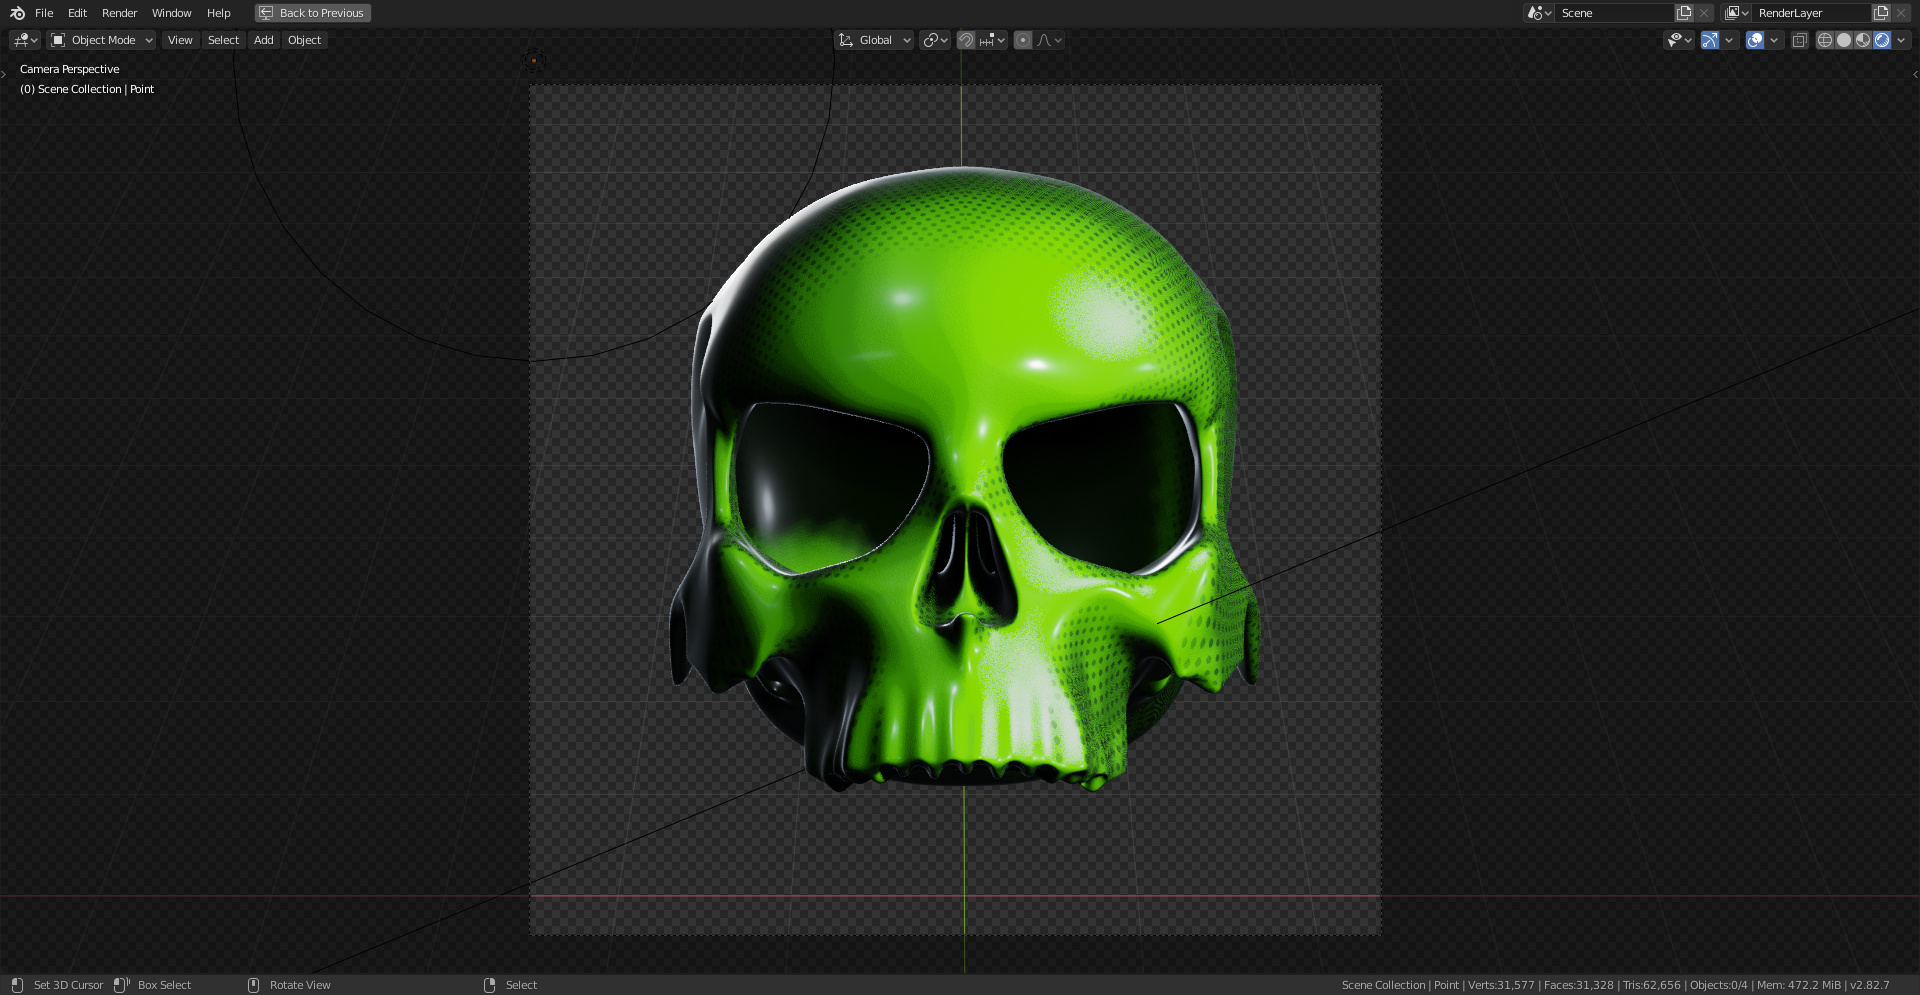Click the 'Faces:31,328' statistic
Image resolution: width=1920 pixels, height=995 pixels.
1578,985
